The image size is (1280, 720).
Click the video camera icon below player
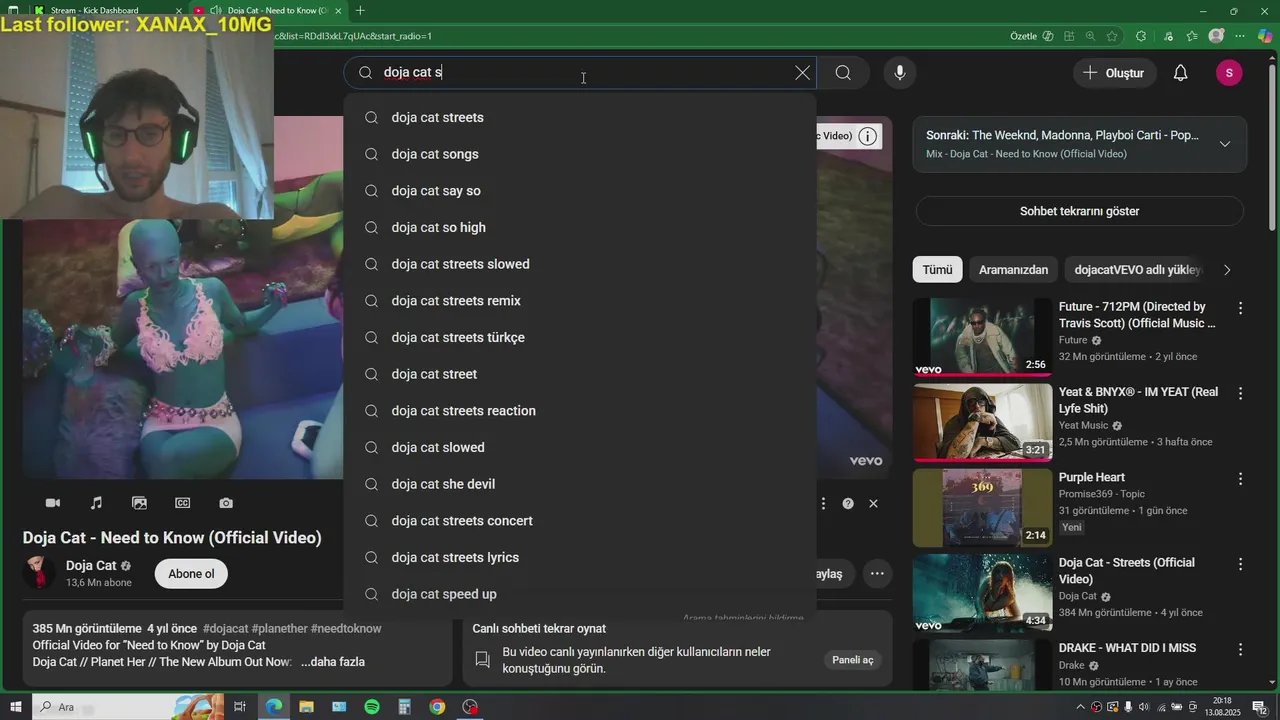(53, 503)
